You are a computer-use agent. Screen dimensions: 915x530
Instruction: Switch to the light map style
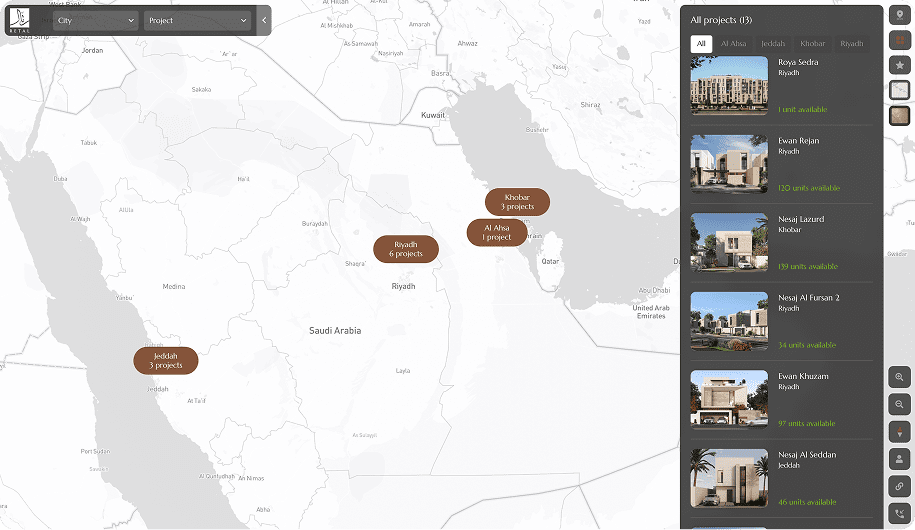(x=900, y=90)
